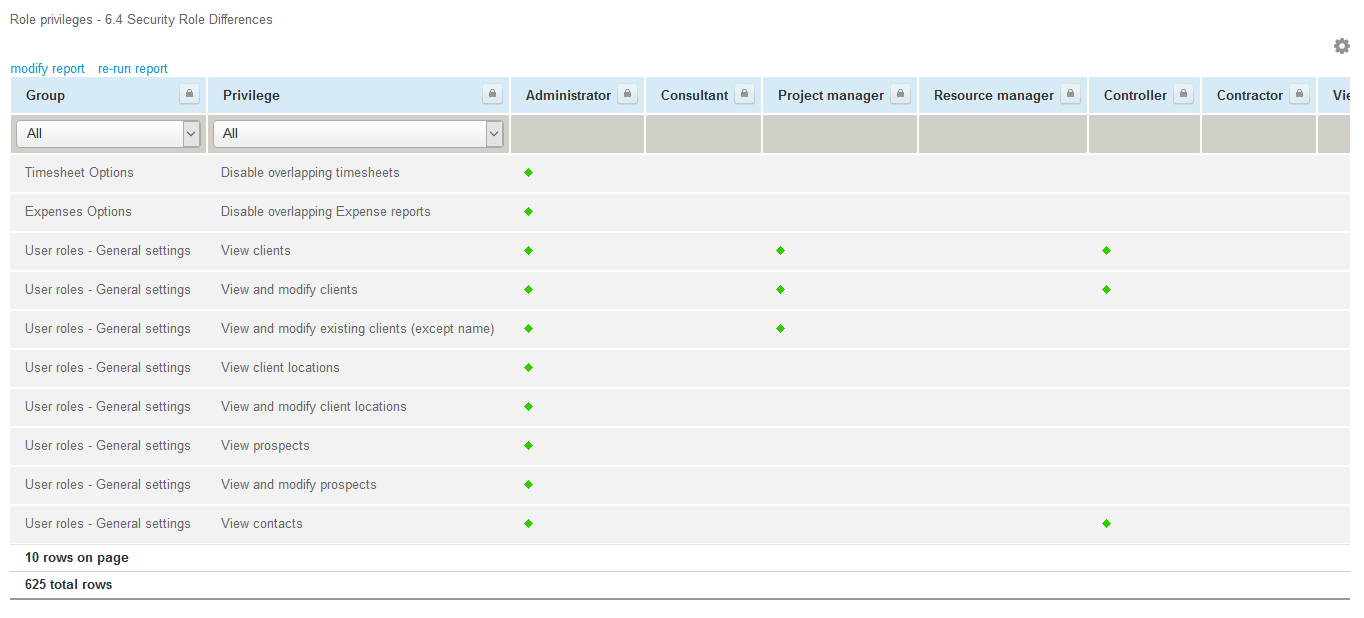Toggle the Resource manager column lock icon

click(1070, 94)
